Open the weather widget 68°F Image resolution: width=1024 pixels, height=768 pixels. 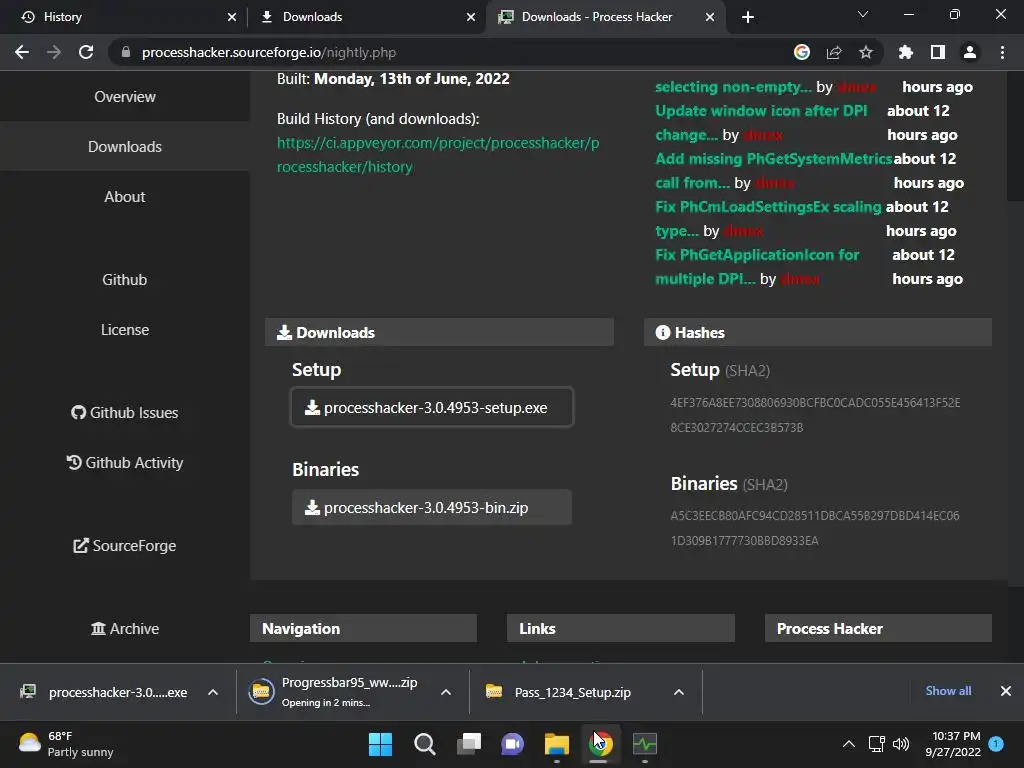click(x=67, y=744)
